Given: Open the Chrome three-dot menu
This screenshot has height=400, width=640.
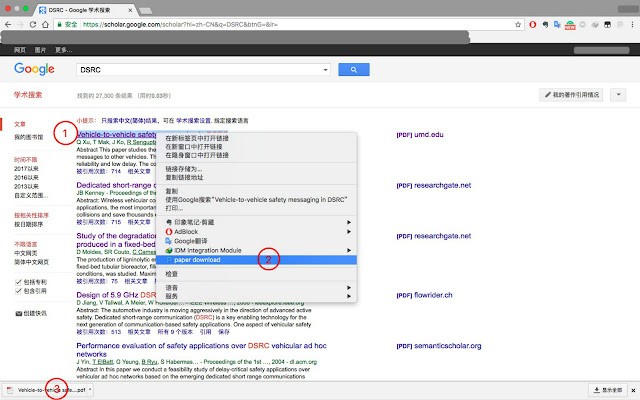Looking at the screenshot, I should (633, 24).
